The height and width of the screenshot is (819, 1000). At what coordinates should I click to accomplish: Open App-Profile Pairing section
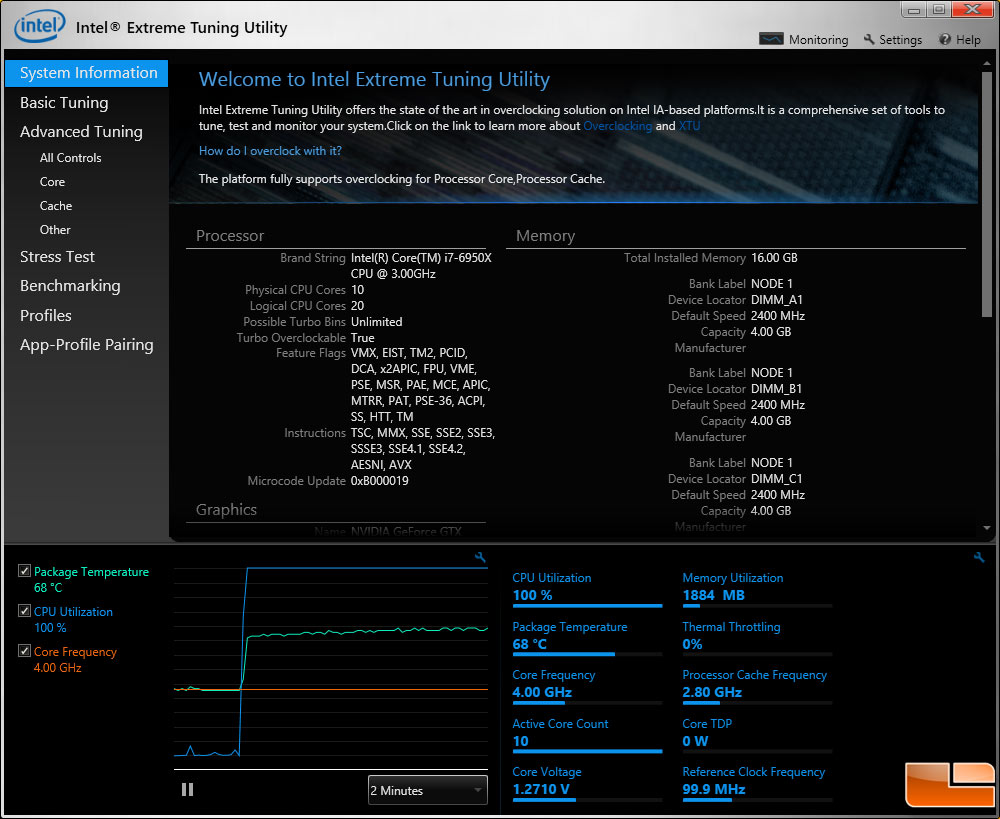point(86,344)
